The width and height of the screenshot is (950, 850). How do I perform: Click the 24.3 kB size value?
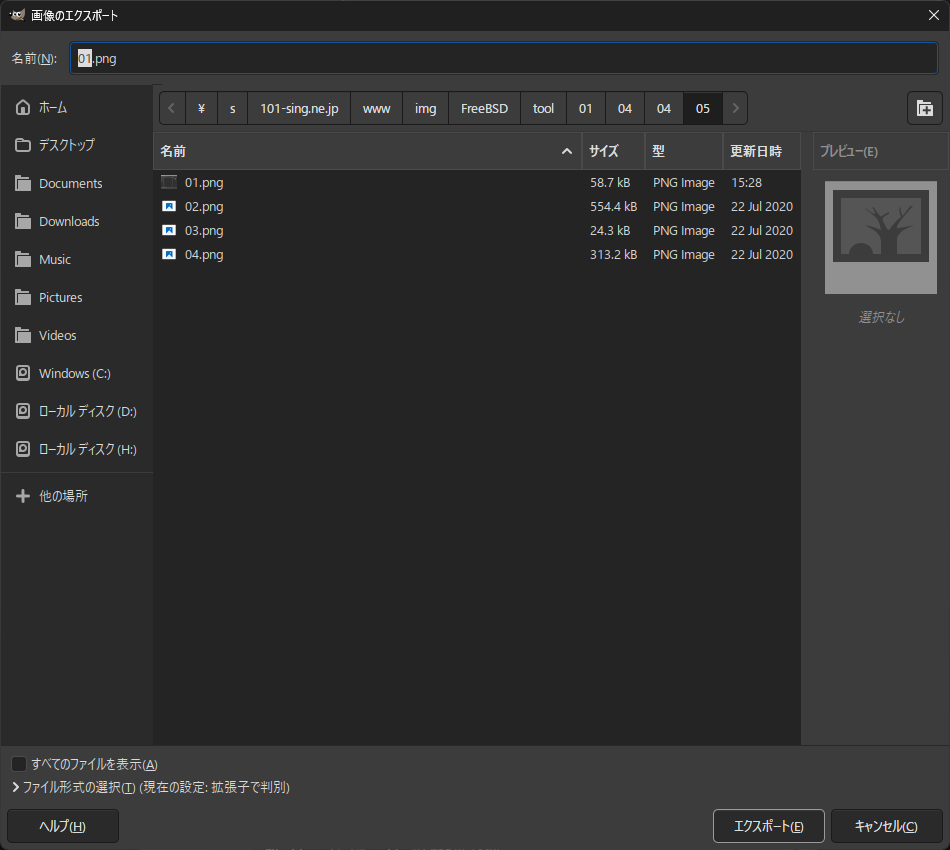[x=610, y=231]
